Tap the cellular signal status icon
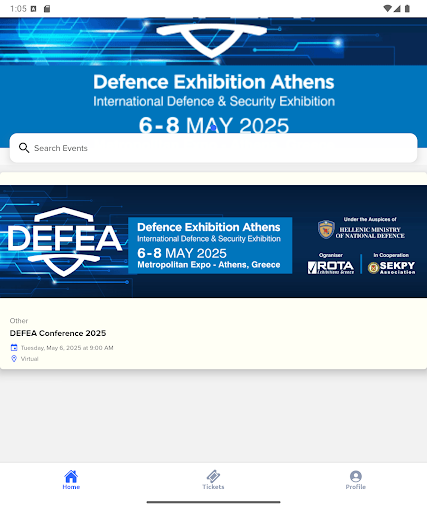Screen dimensions: 427x512 (x=397, y=9)
